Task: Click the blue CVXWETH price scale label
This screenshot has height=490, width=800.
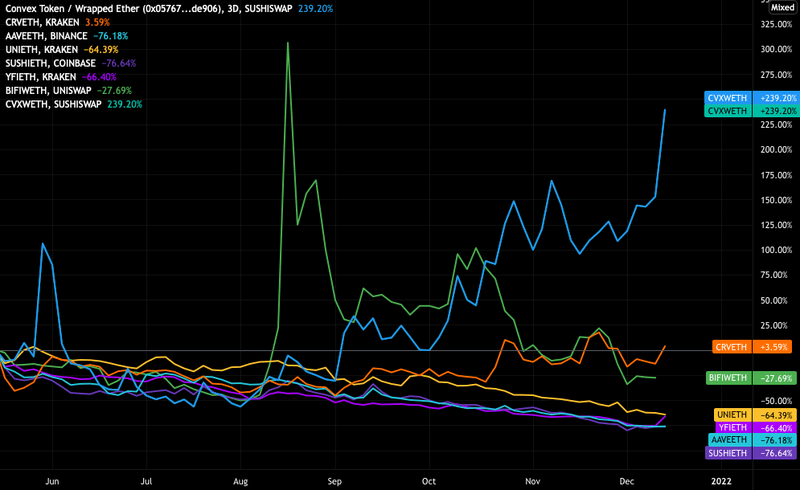Action: pos(728,98)
